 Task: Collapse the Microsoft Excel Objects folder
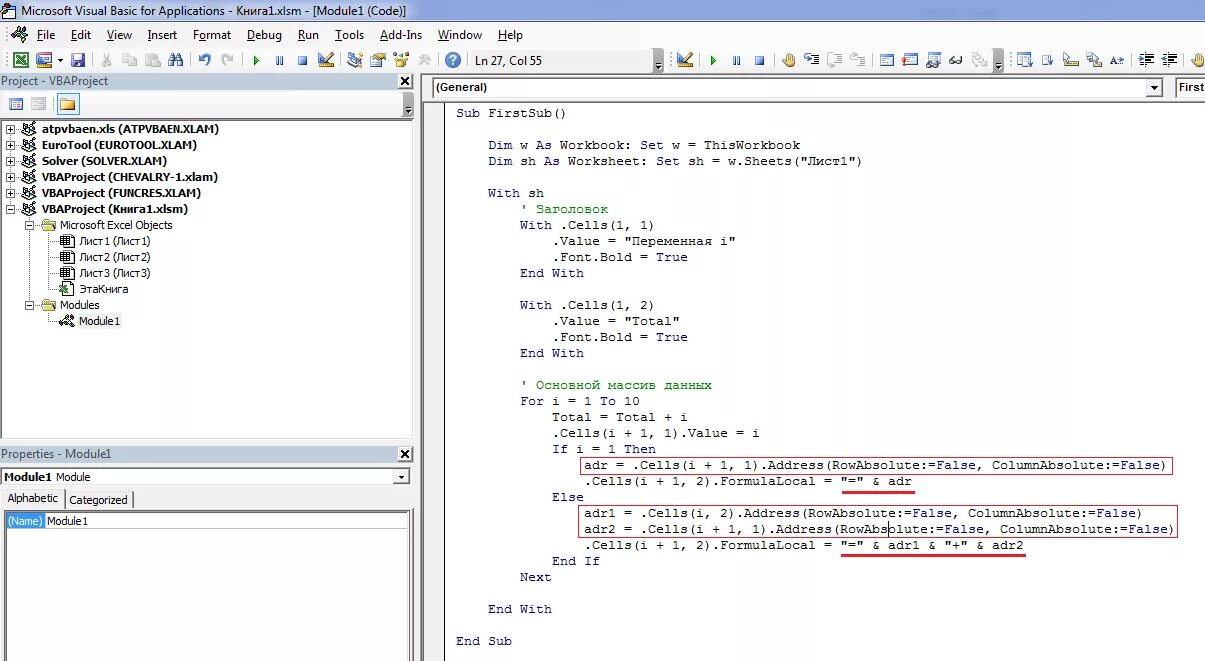coord(31,225)
